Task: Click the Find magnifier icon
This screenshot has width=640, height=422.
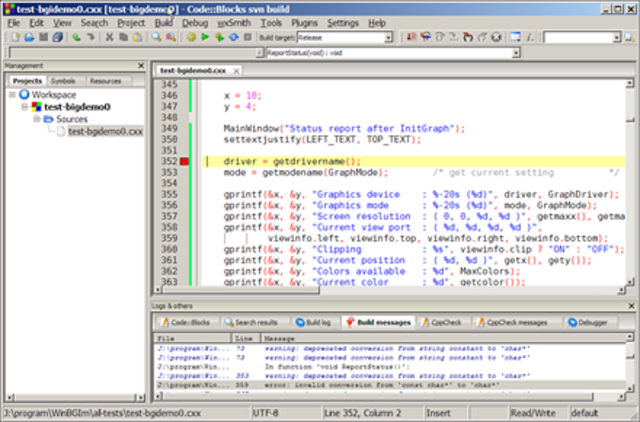Action: (156, 37)
